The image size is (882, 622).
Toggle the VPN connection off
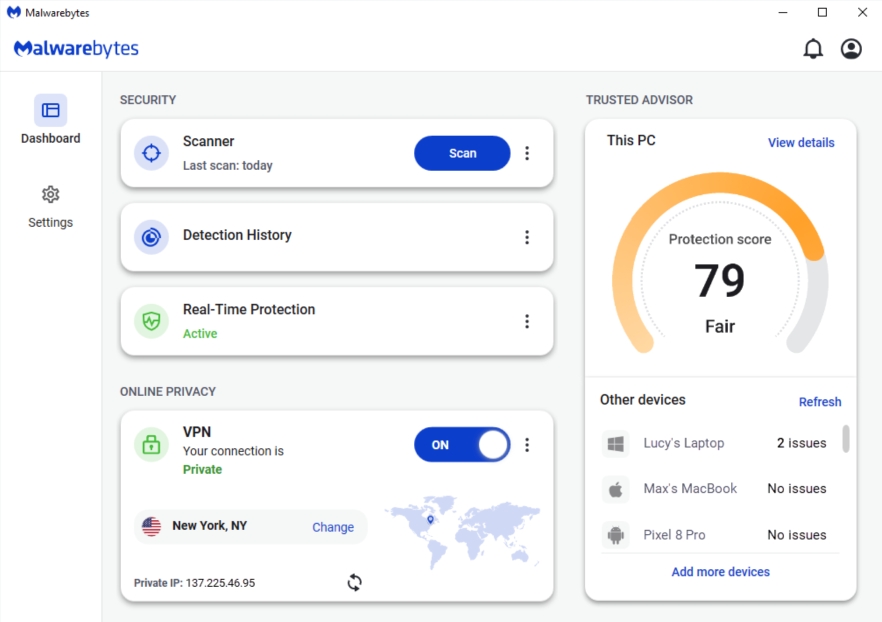tap(462, 445)
